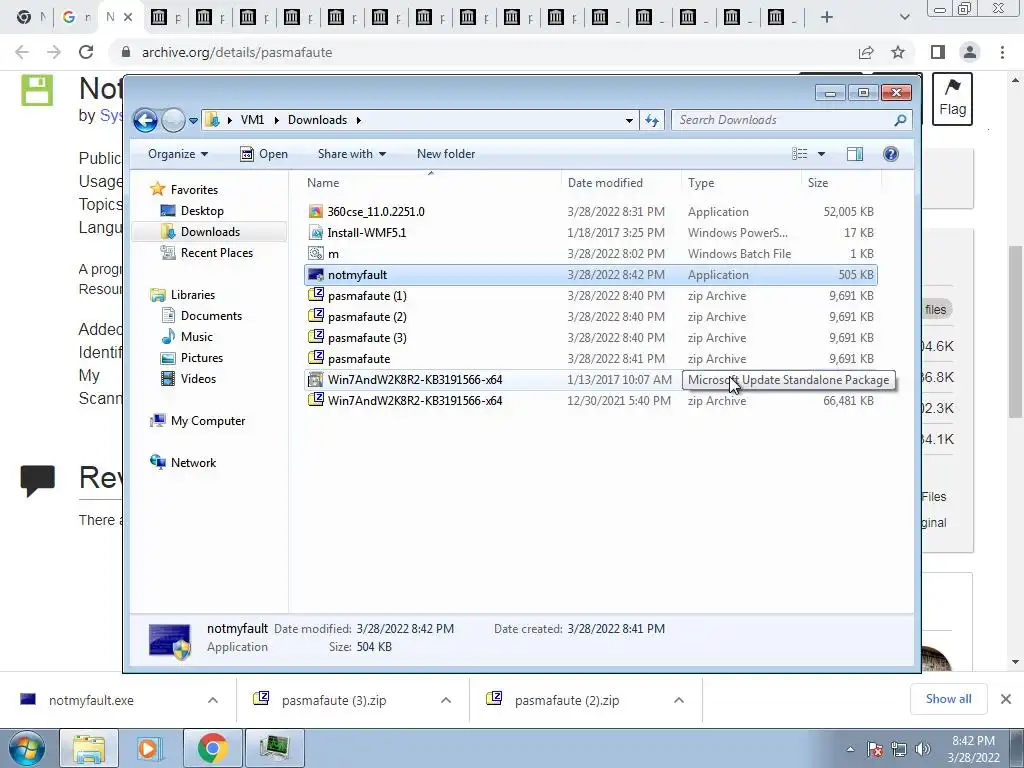Select Favorites in navigation pane
The image size is (1024, 768).
[194, 190]
